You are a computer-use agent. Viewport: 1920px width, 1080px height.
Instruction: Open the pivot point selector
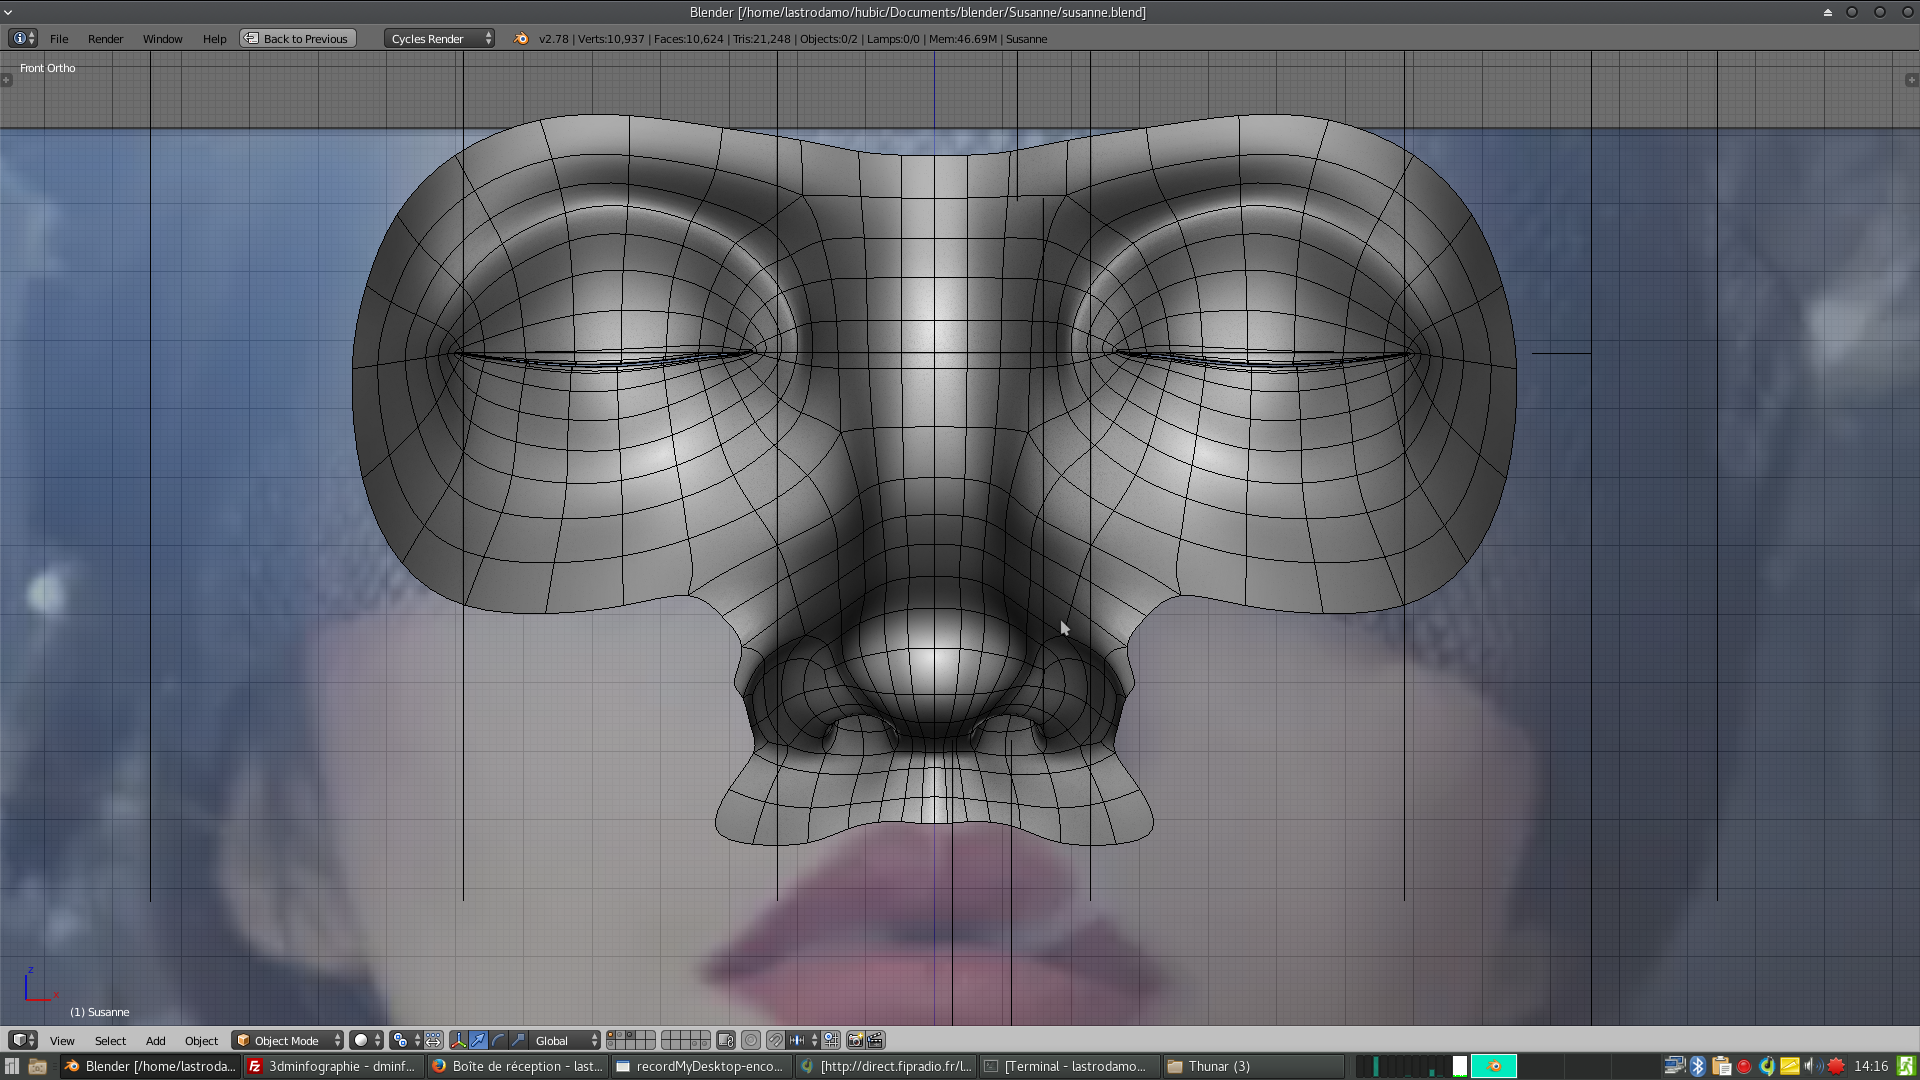(x=406, y=1041)
